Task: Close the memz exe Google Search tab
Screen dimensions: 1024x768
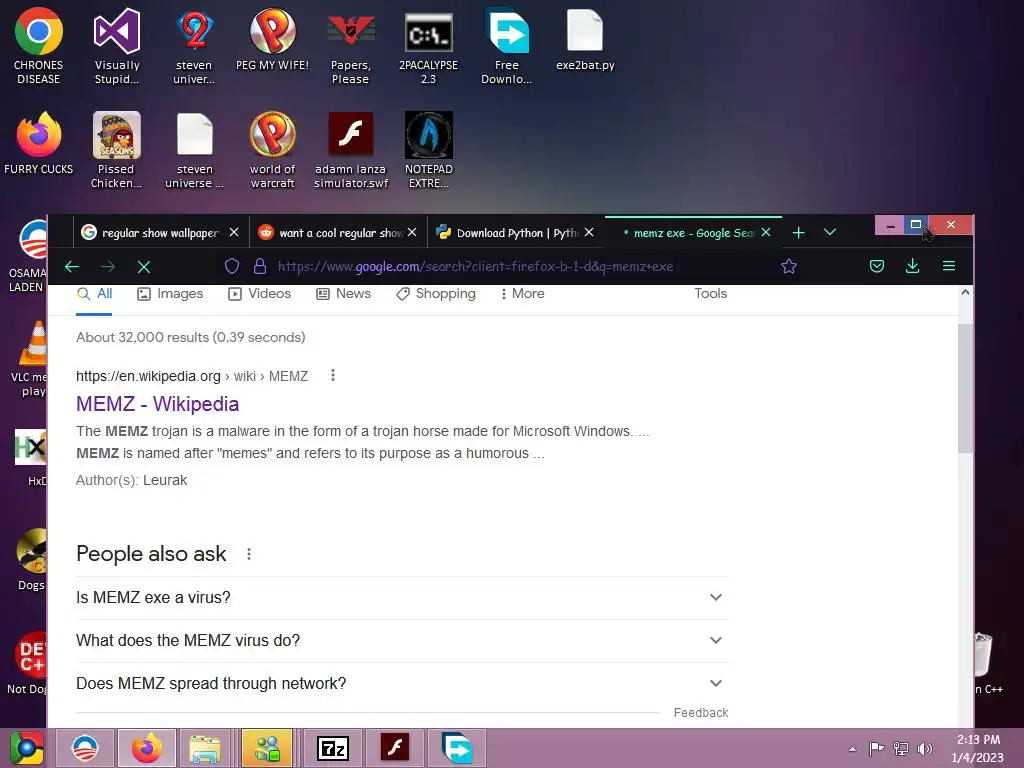Action: [766, 232]
